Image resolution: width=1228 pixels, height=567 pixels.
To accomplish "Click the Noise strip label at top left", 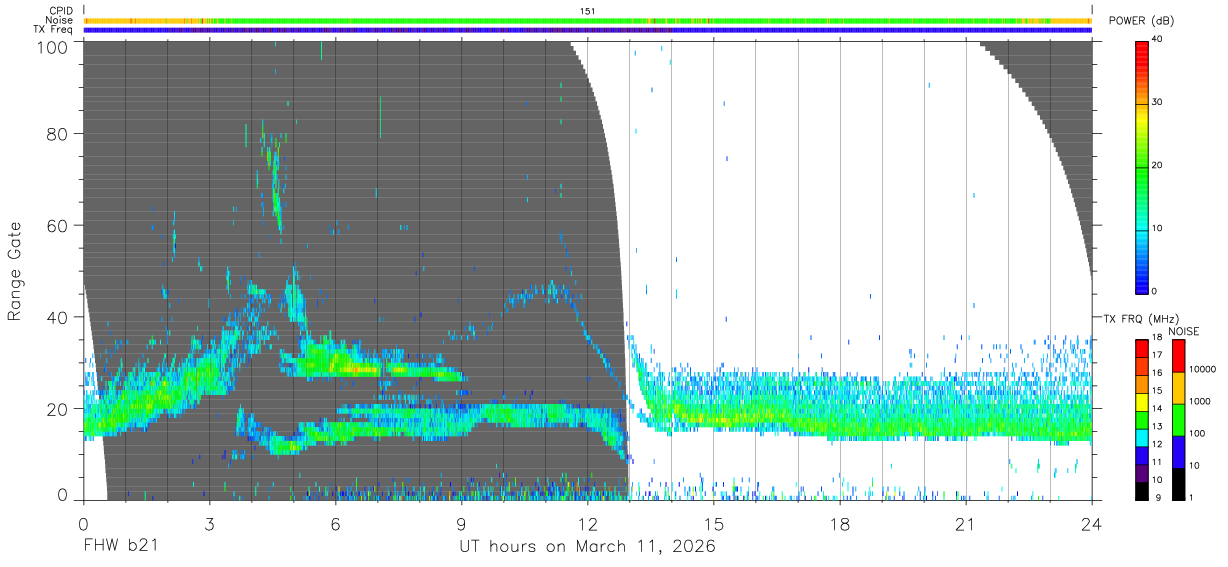I will pyautogui.click(x=59, y=20).
